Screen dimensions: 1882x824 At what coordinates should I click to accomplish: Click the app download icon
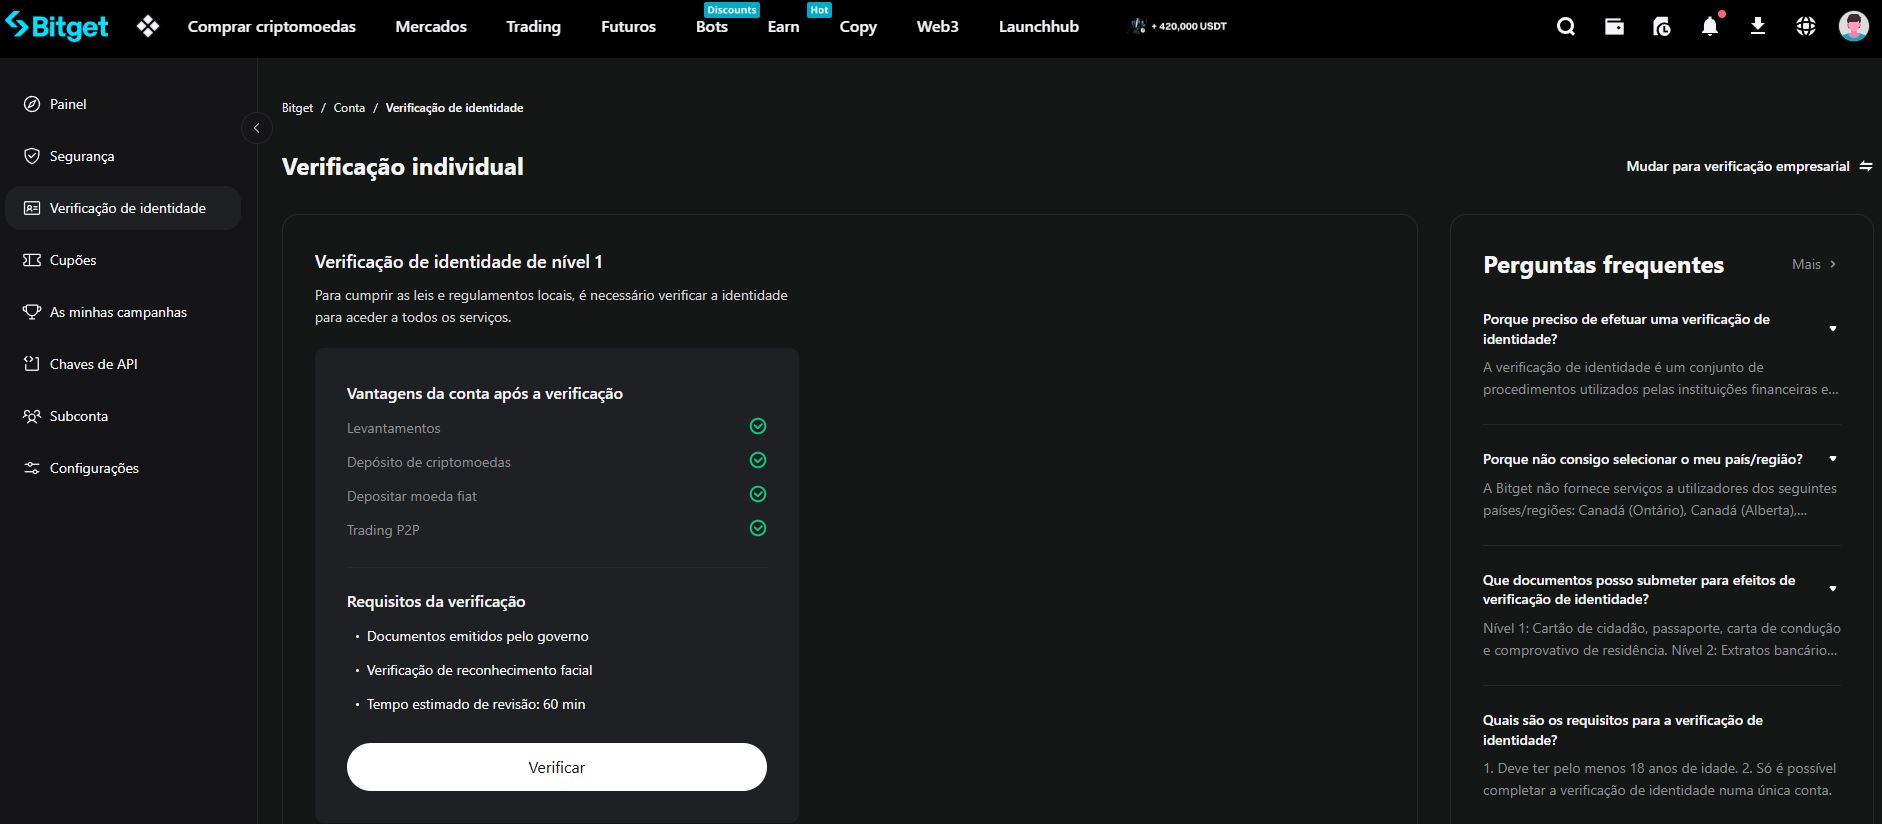(x=1758, y=27)
